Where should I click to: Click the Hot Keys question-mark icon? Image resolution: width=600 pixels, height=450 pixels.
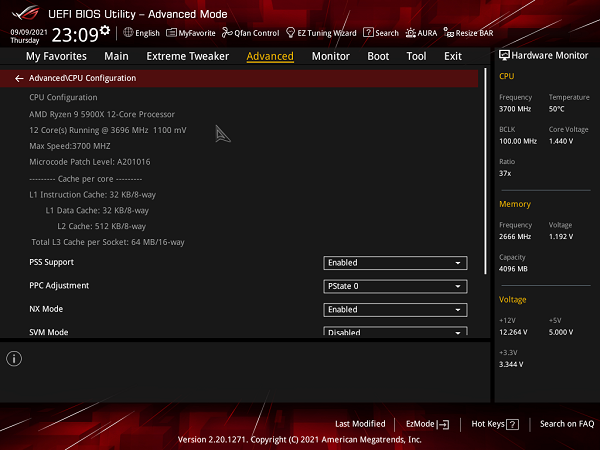click(x=512, y=424)
